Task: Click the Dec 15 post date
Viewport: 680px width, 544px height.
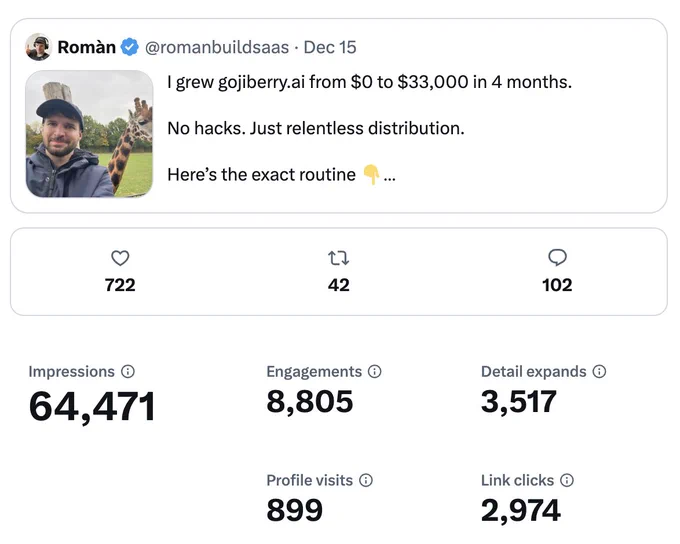Action: coord(330,47)
